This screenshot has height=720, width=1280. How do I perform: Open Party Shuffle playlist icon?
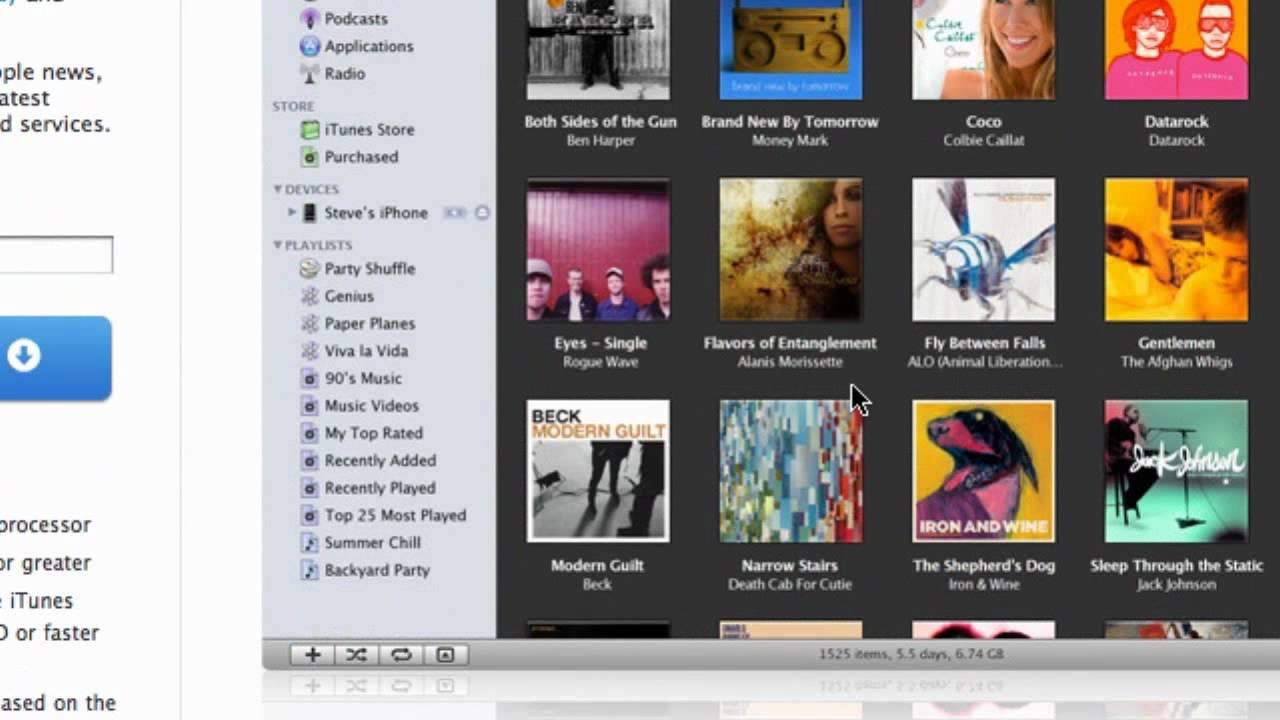(x=310, y=269)
